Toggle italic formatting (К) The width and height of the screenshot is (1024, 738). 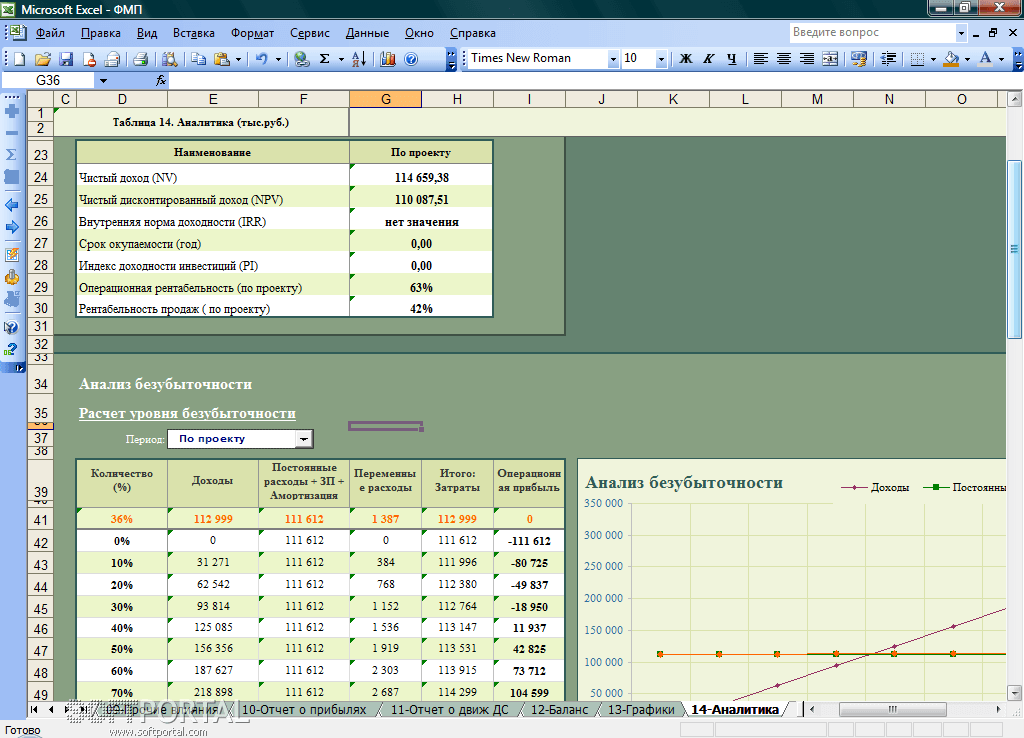coord(708,59)
